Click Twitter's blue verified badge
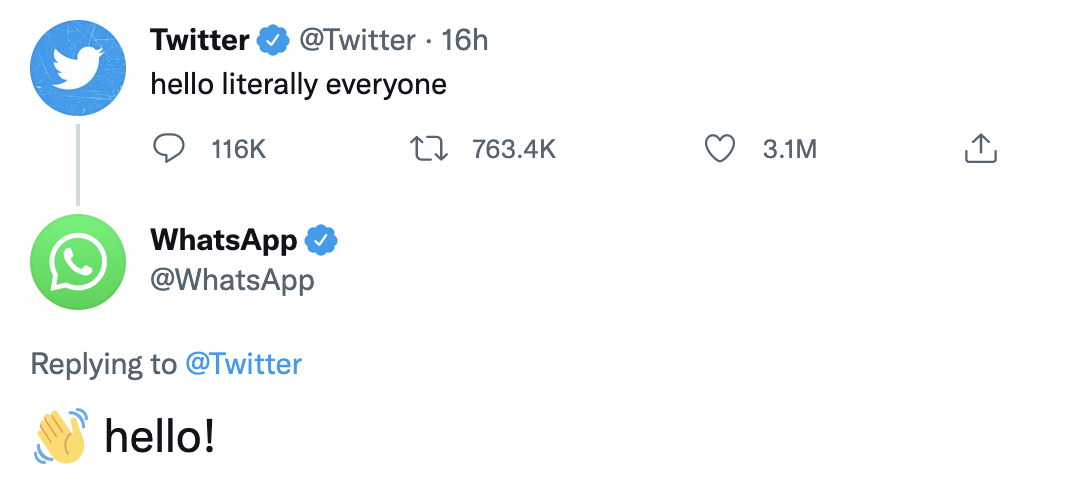The height and width of the screenshot is (492, 1074). (272, 41)
